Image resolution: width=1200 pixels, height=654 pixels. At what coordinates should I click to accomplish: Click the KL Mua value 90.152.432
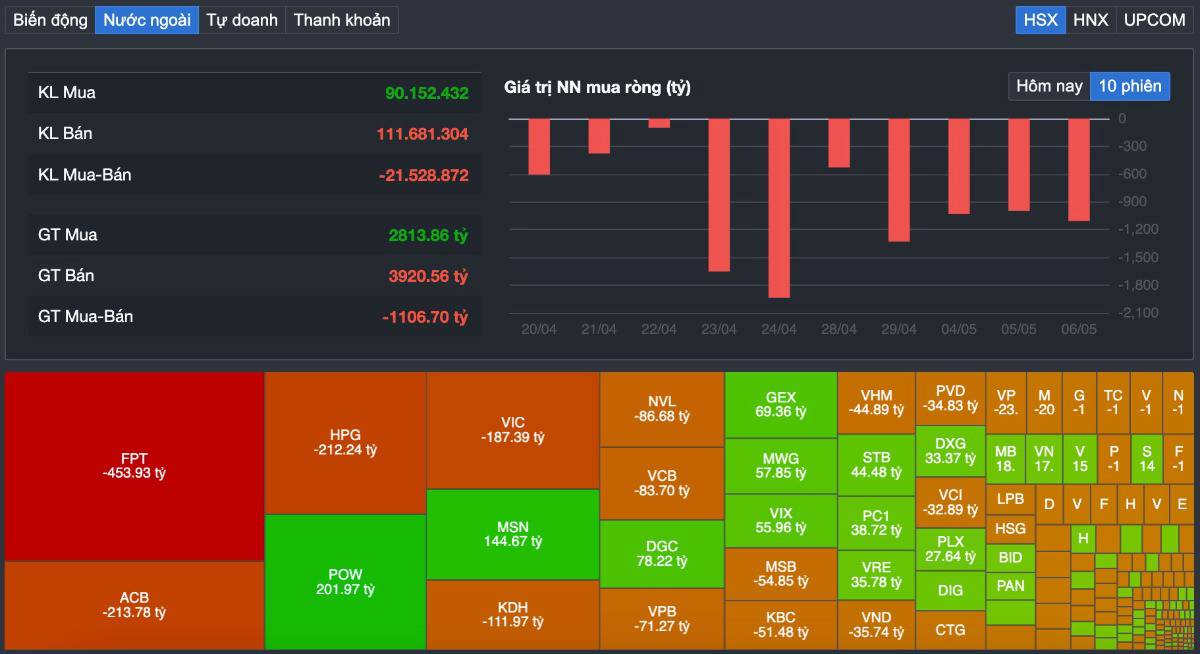point(427,93)
